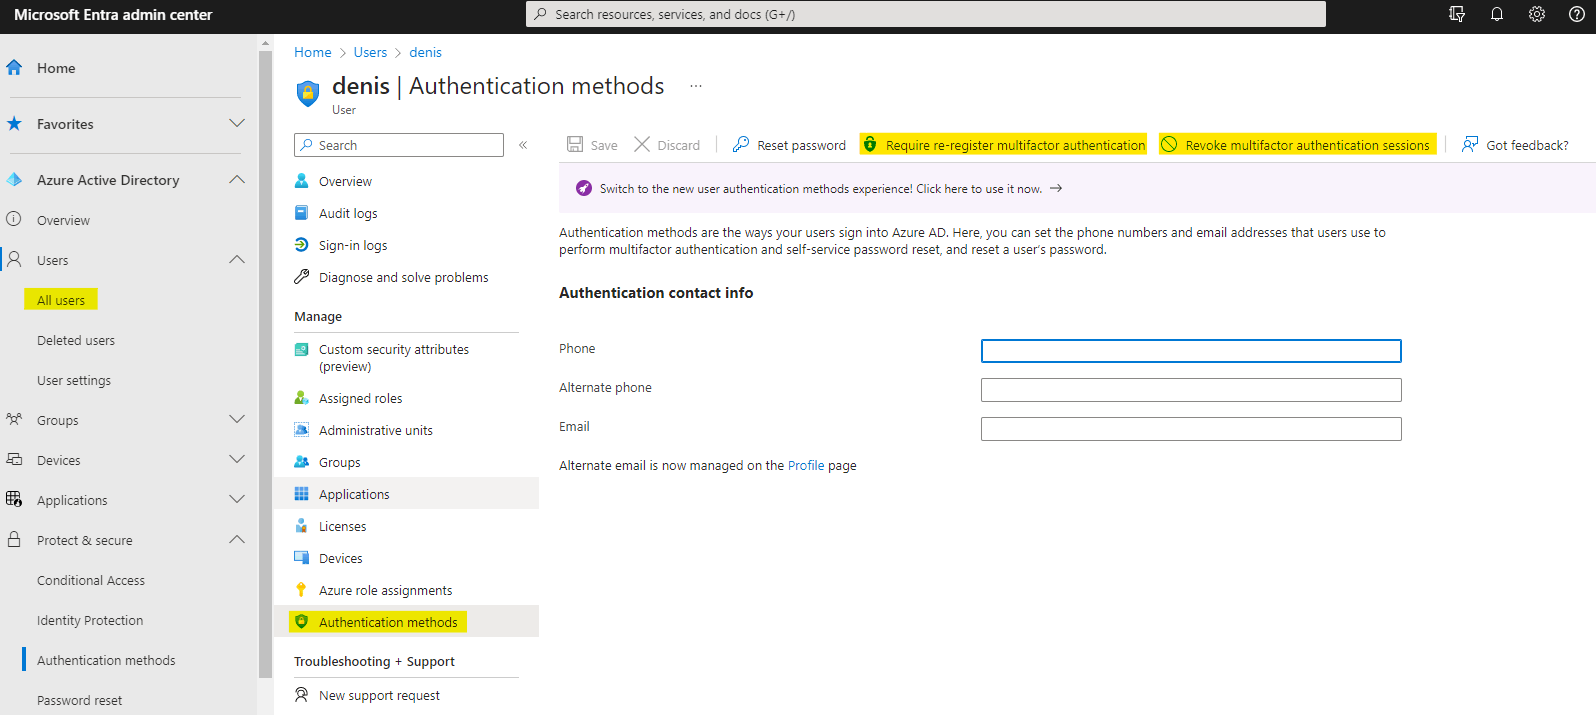Select All users in left navigation

tap(61, 300)
